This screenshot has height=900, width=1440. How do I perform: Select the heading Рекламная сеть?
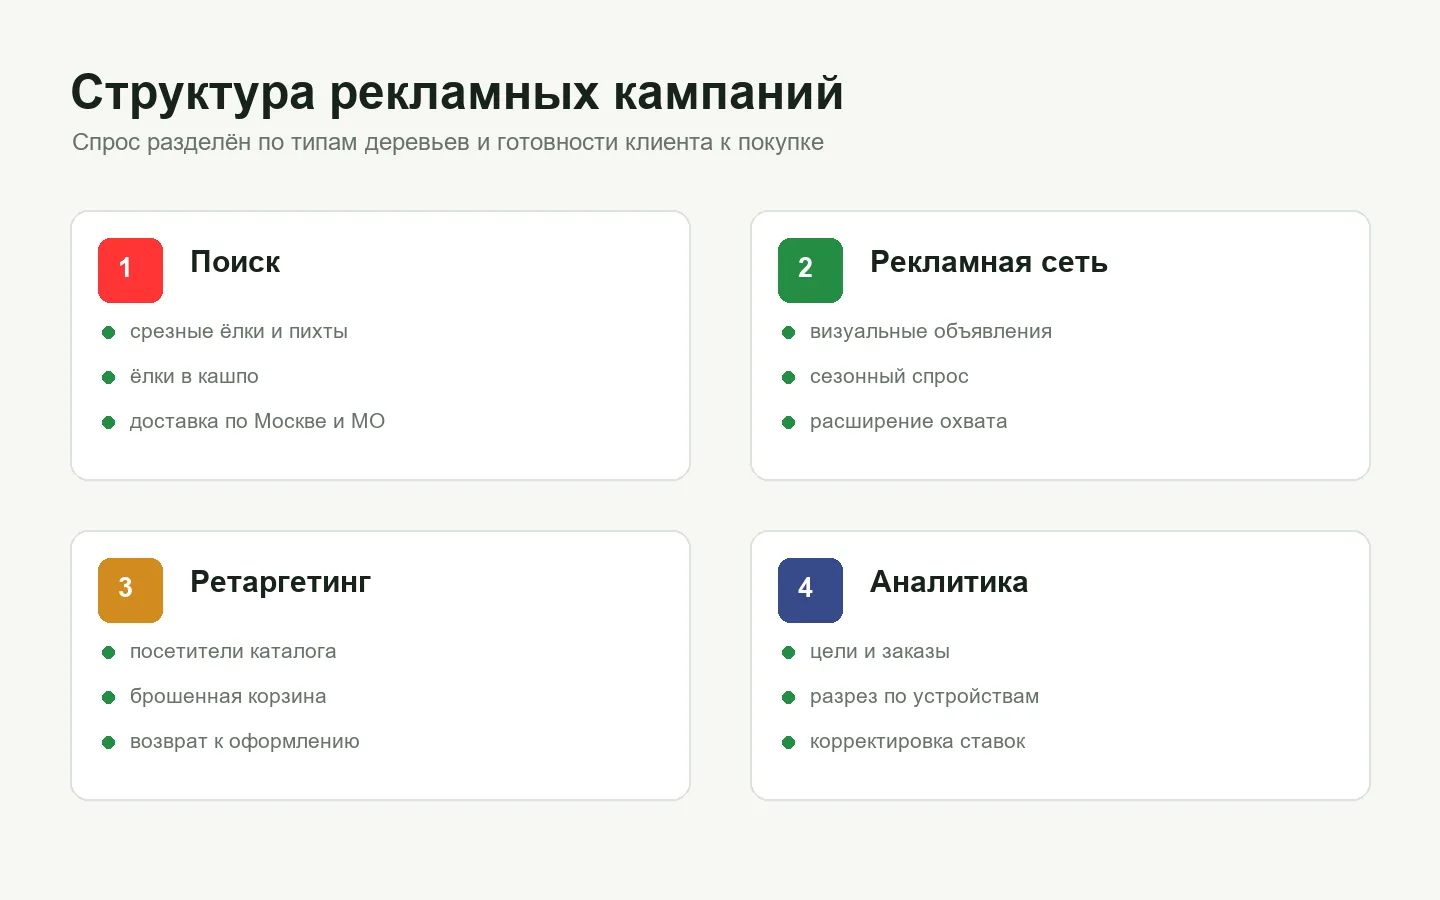pyautogui.click(x=989, y=262)
